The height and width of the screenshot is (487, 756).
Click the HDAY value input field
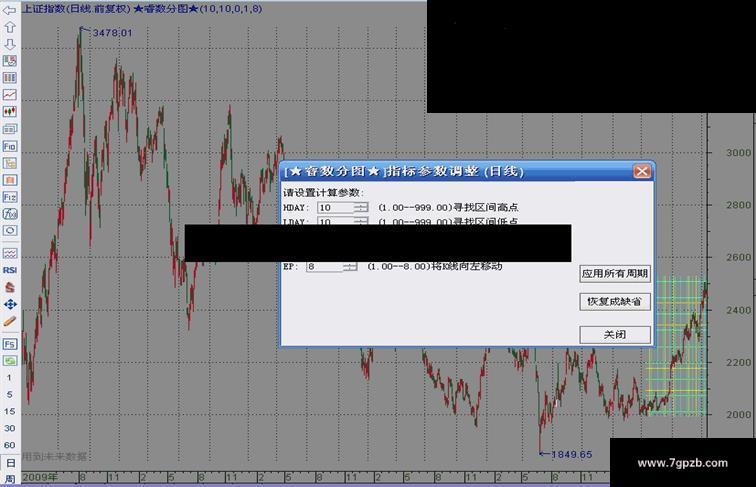click(336, 207)
